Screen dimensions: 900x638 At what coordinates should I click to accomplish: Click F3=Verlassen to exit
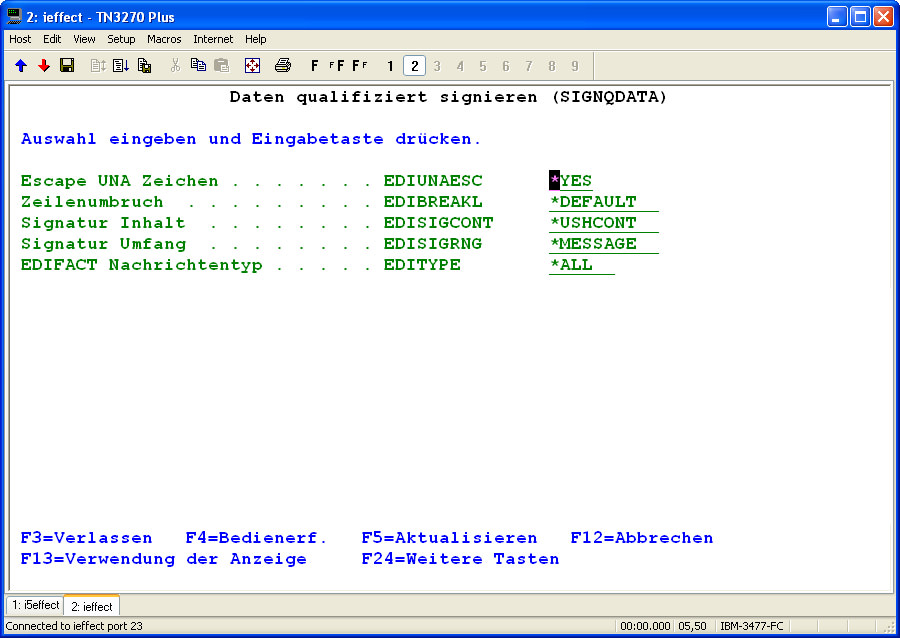click(x=86, y=538)
